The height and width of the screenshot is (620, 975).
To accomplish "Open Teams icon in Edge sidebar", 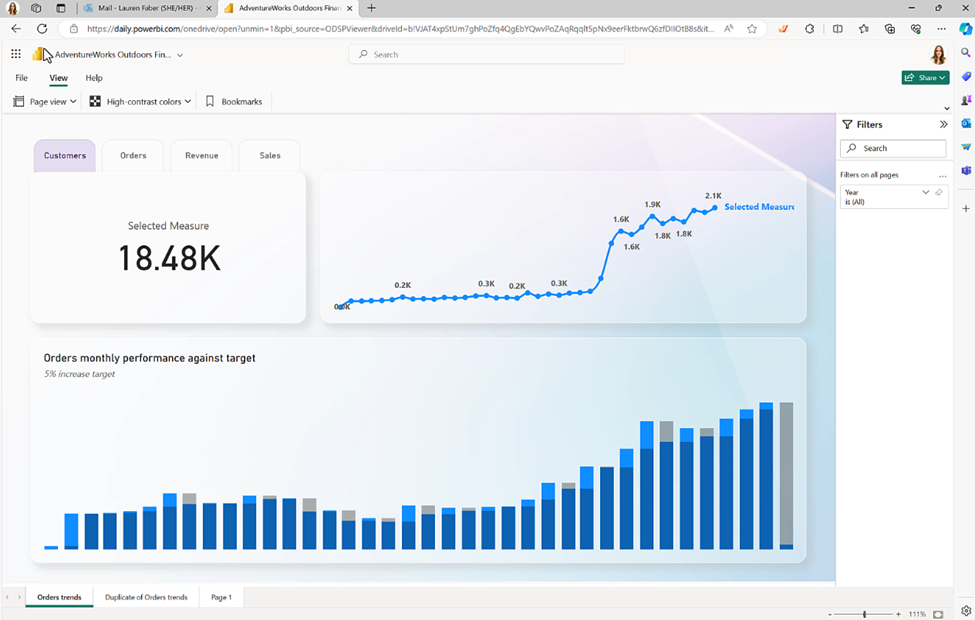I will pyautogui.click(x=966, y=170).
